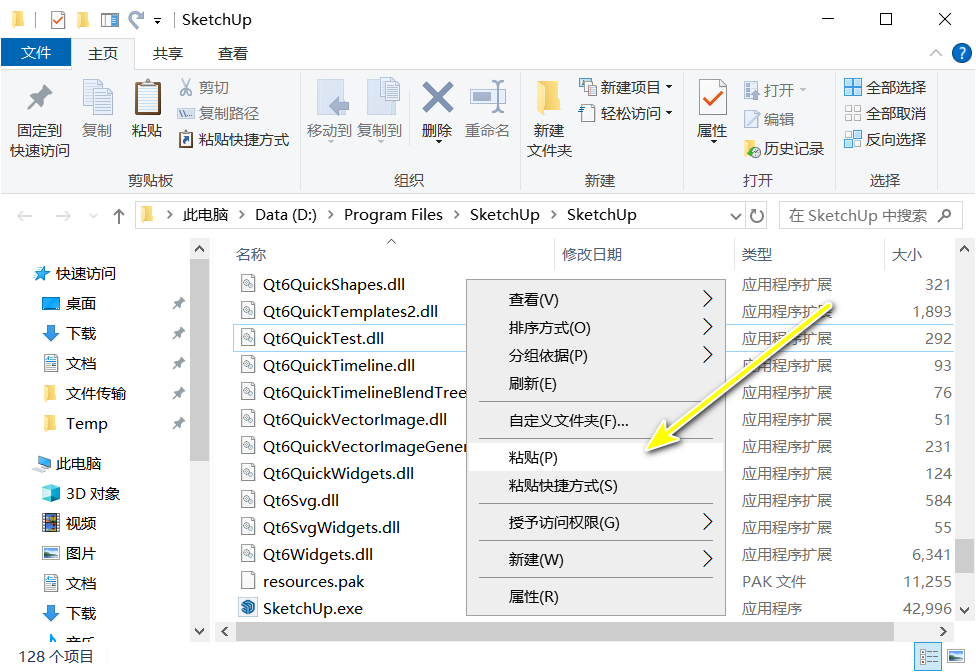
Task: Click Paste shortcut (粘贴快捷方式) in the ribbon
Action: [233, 139]
